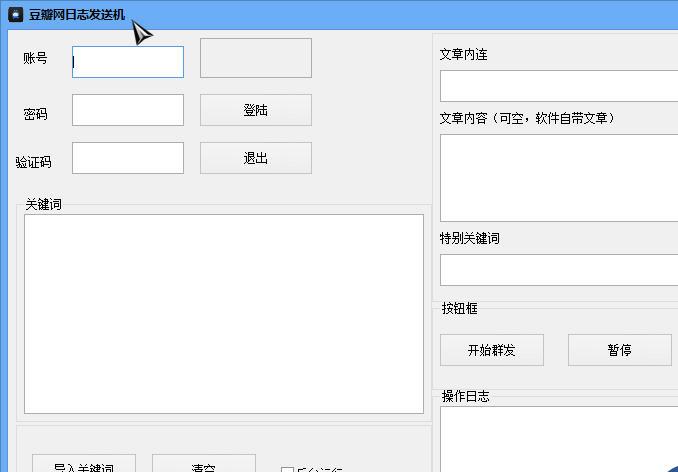Click the blank captcha box beside 账号
The width and height of the screenshot is (678, 472).
(256, 58)
